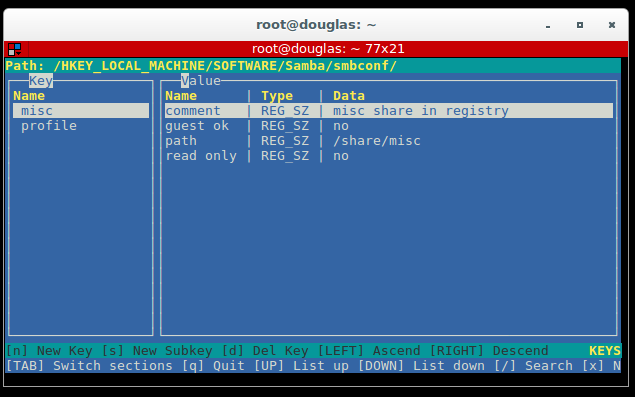The width and height of the screenshot is (635, 397).
Task: Select the path value name
Action: click(181, 141)
